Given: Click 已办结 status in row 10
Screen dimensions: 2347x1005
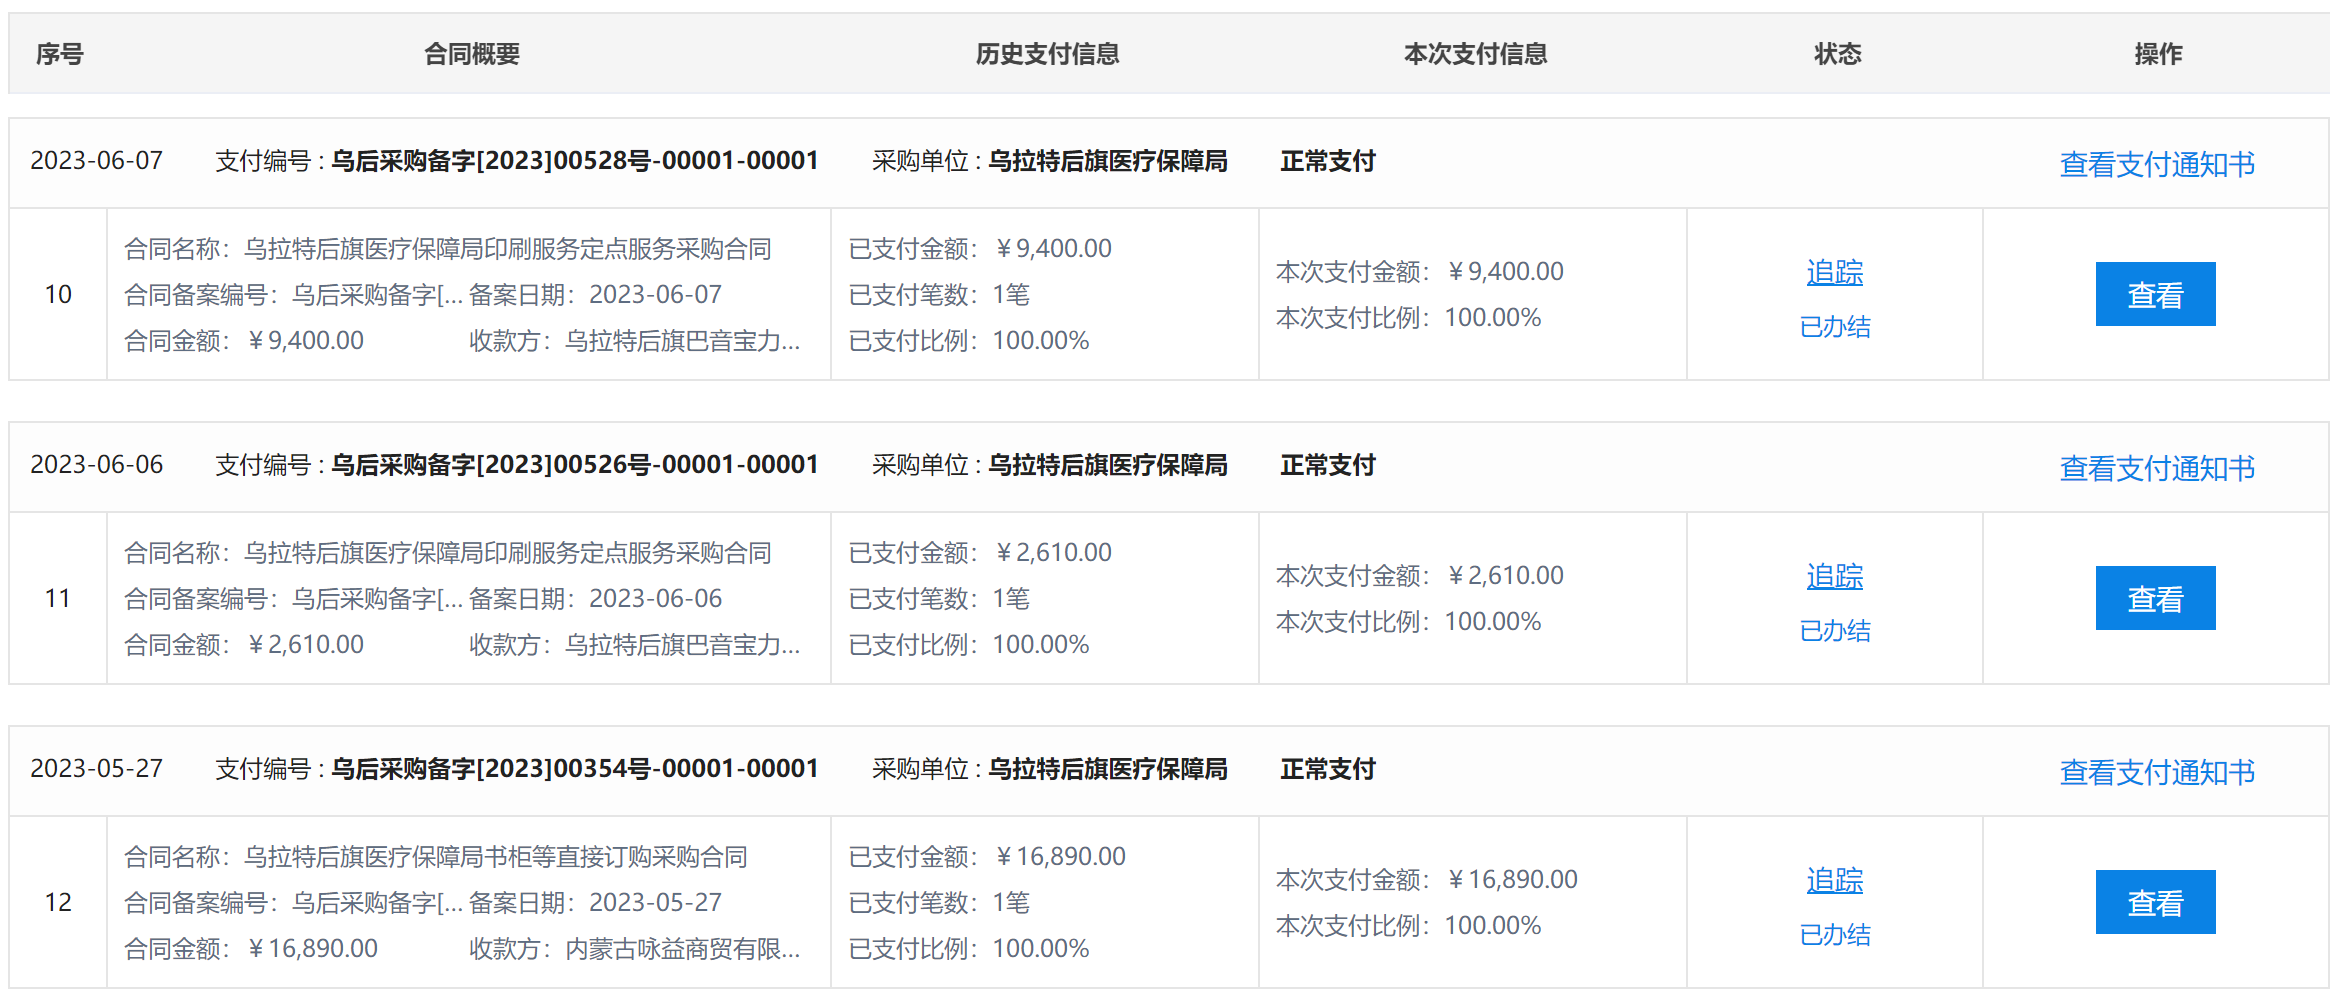Looking at the screenshot, I should pyautogui.click(x=1835, y=327).
